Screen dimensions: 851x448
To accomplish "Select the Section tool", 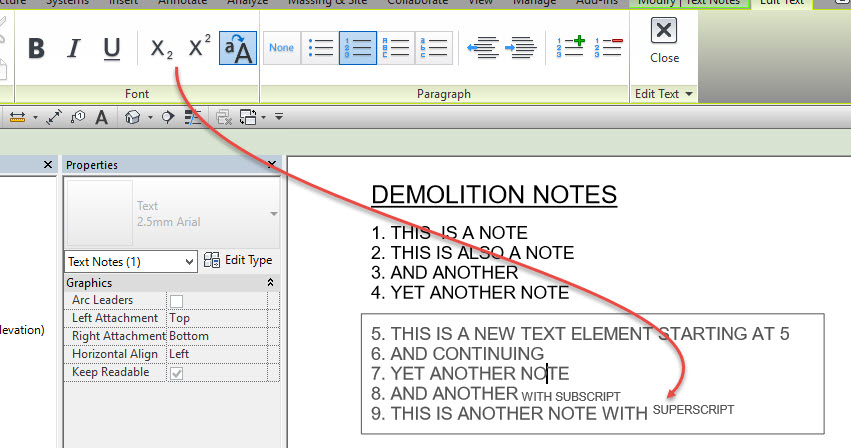I will (x=168, y=117).
